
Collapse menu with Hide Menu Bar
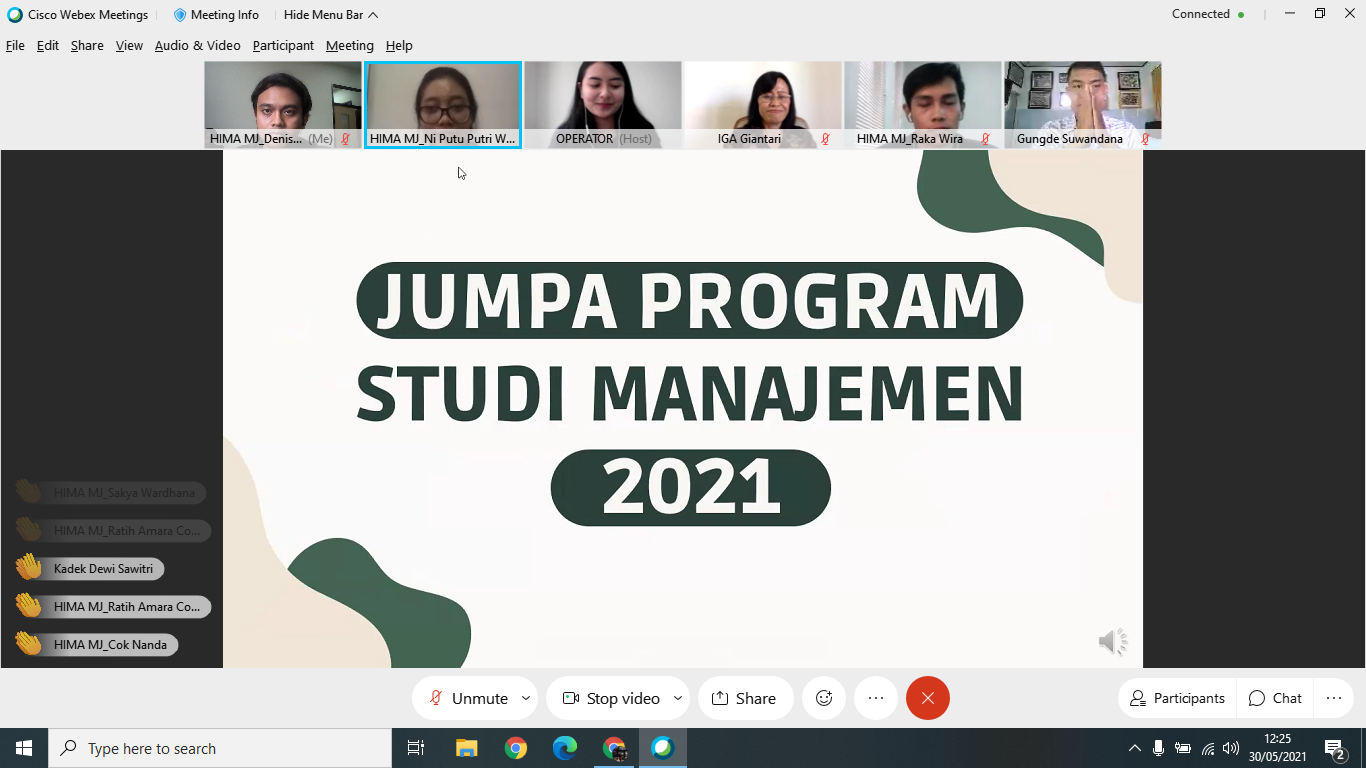point(331,15)
